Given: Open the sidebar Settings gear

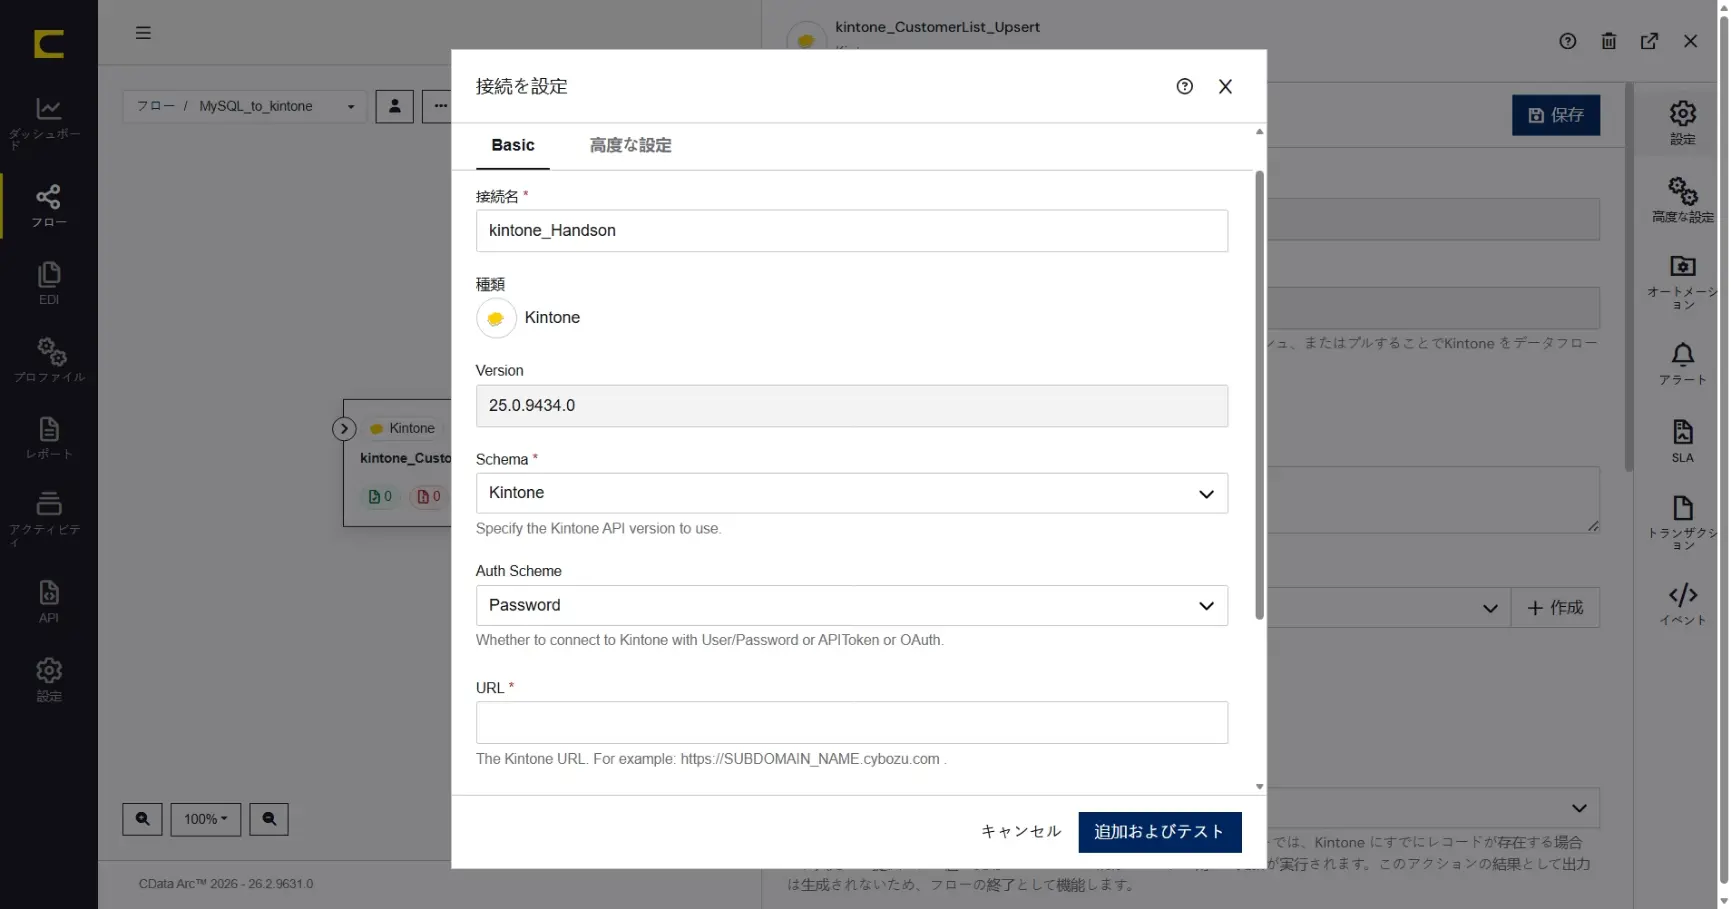Looking at the screenshot, I should (48, 679).
